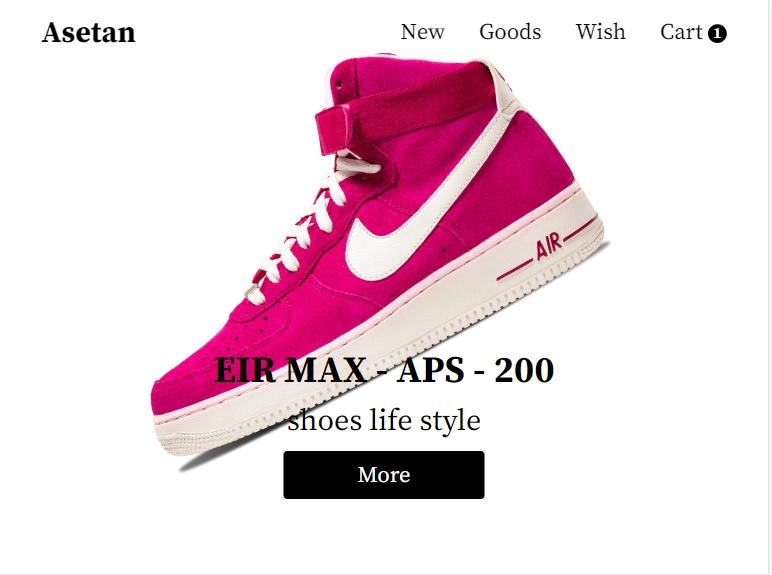Open the Wish list link
The height and width of the screenshot is (575, 772).
601,32
